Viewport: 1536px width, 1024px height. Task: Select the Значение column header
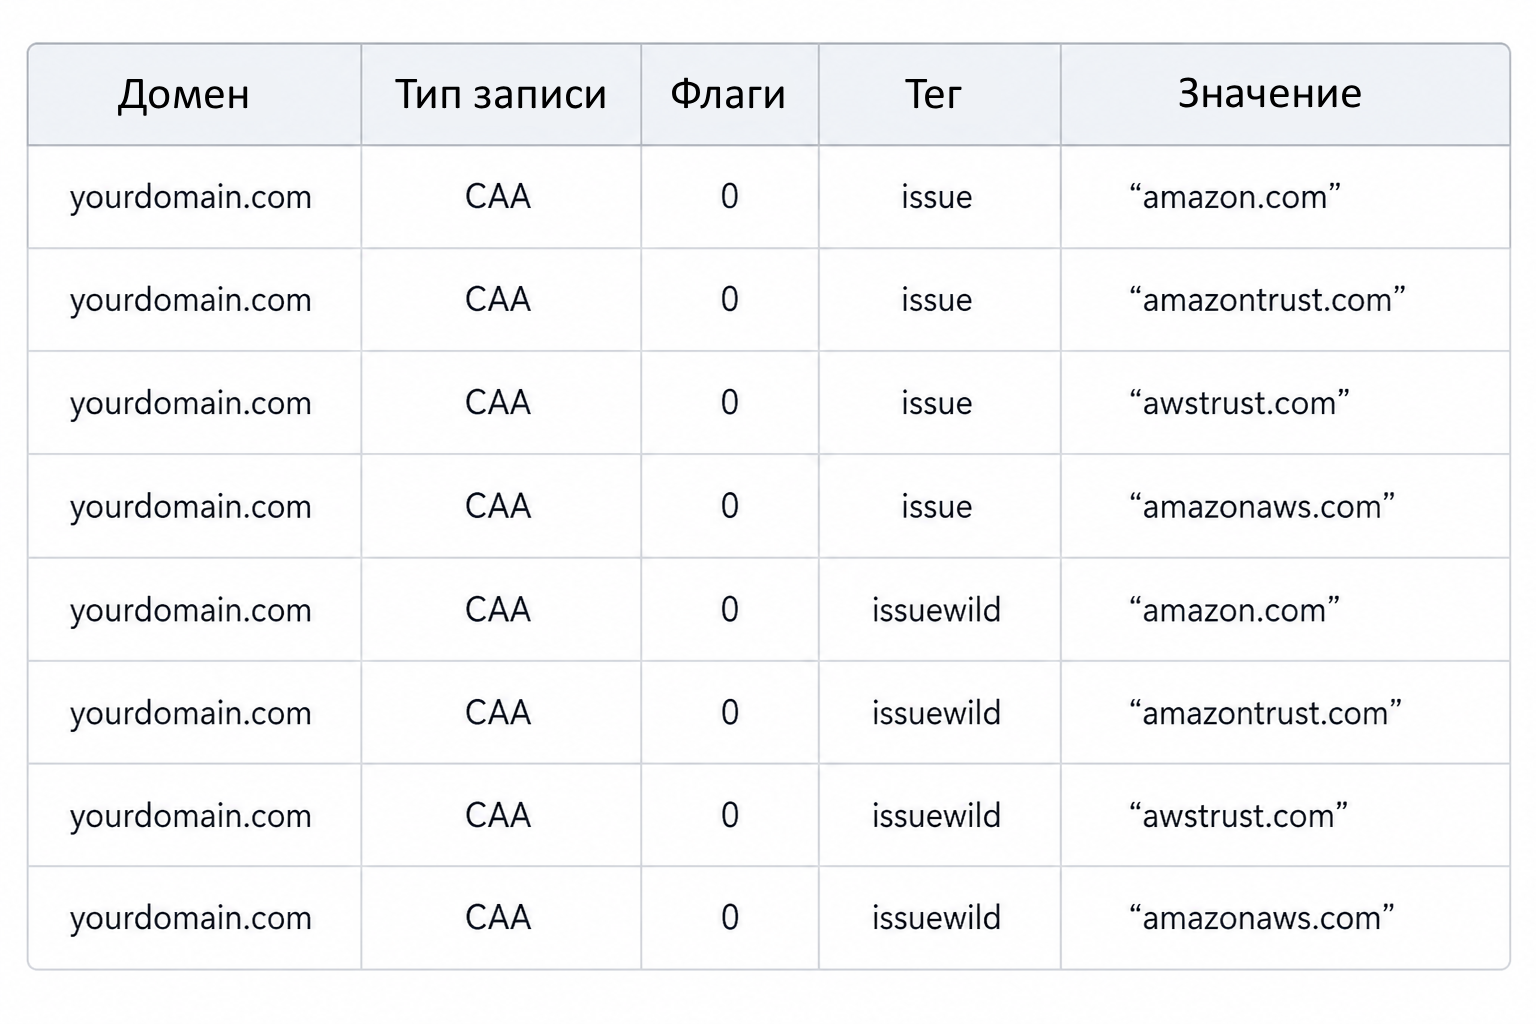pyautogui.click(x=1269, y=93)
